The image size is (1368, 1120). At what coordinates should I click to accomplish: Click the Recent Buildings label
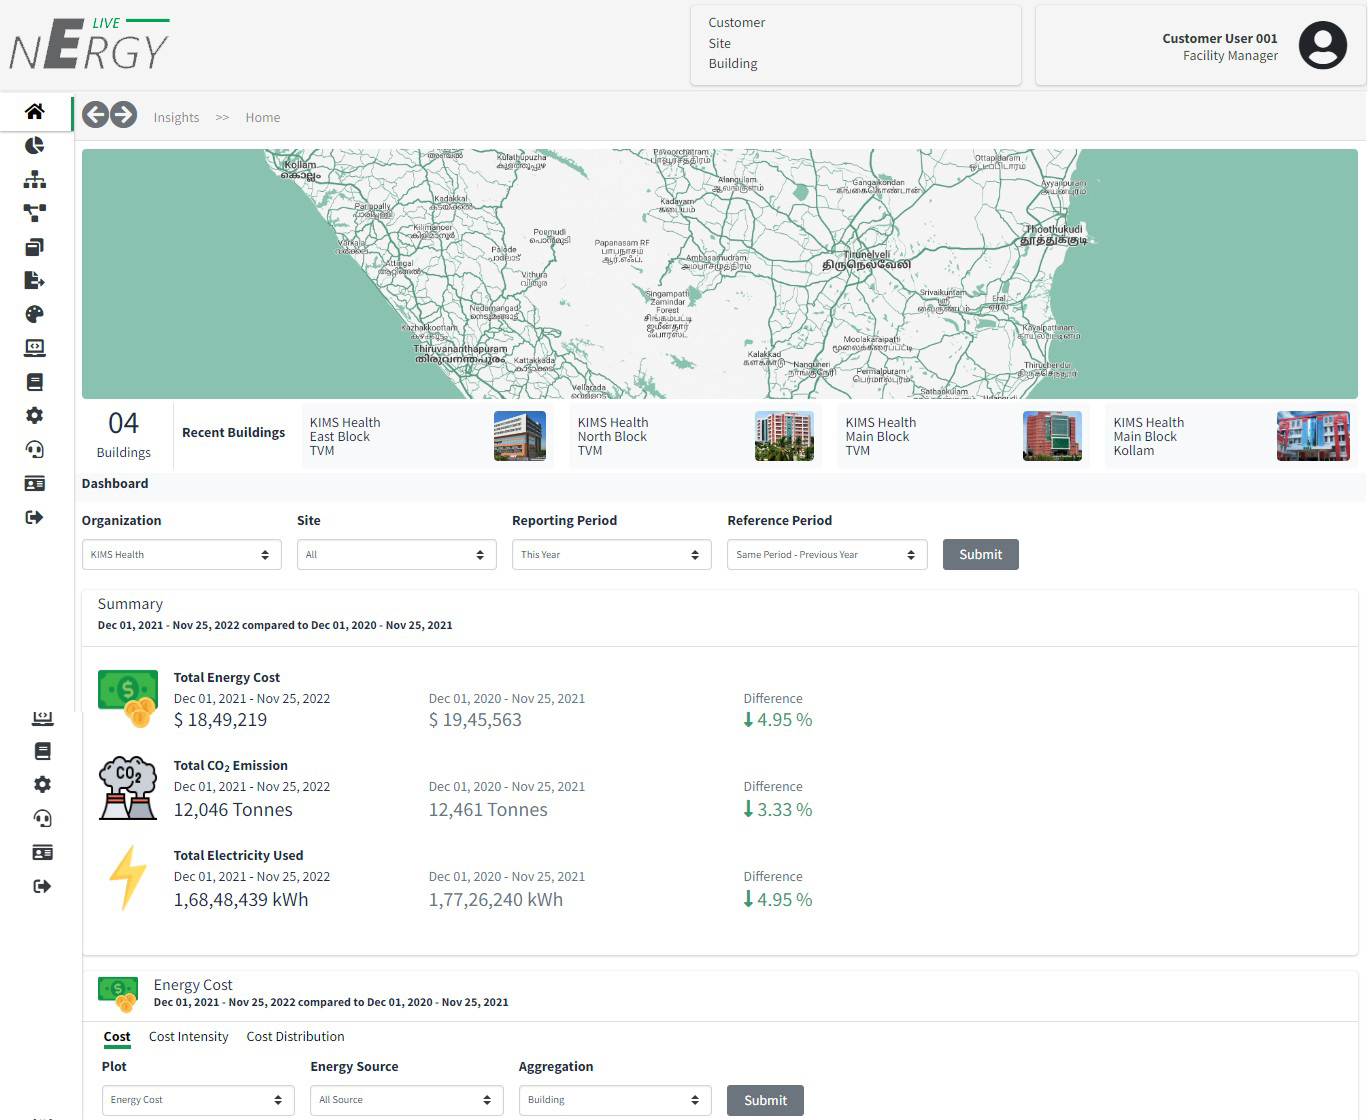[x=233, y=432]
